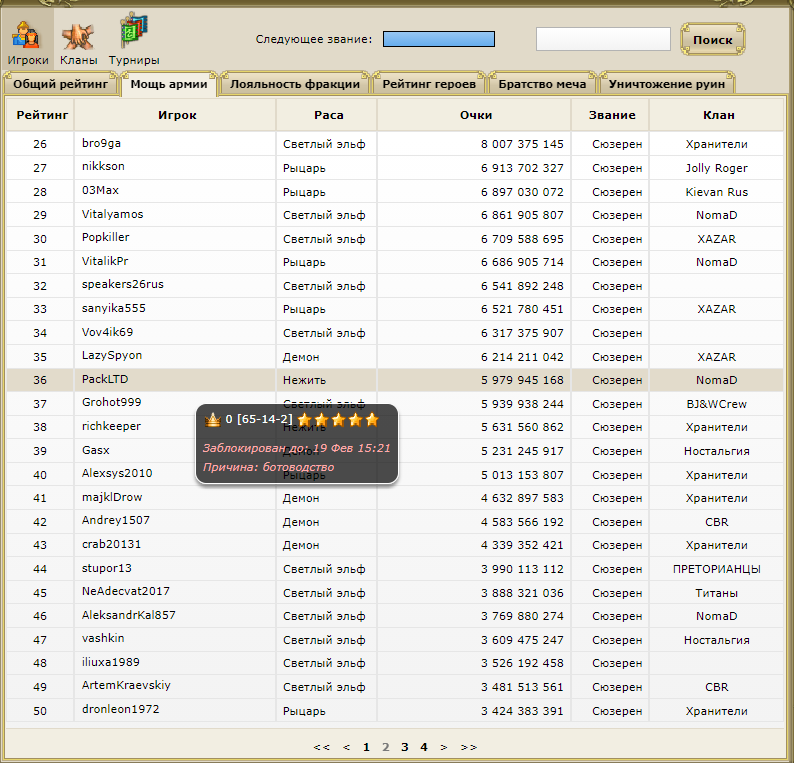Open the Братство меча tab
This screenshot has width=794, height=763.
point(542,84)
